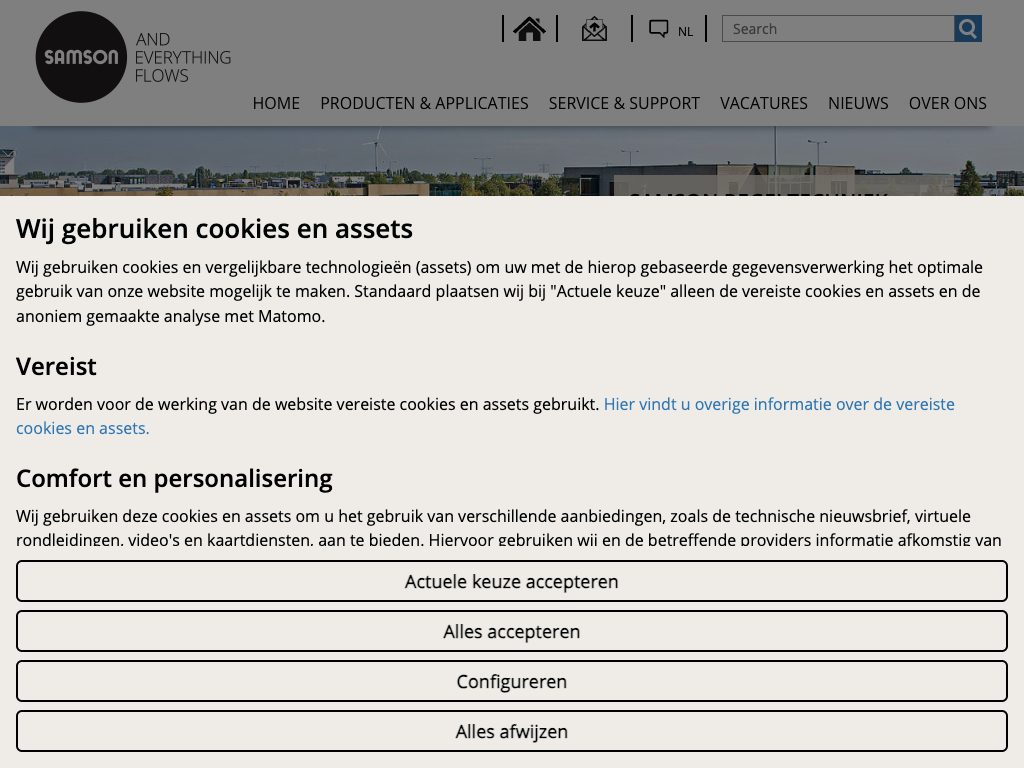Select the NIEUWS menu item
Viewport: 1024px width, 768px height.
tap(858, 103)
